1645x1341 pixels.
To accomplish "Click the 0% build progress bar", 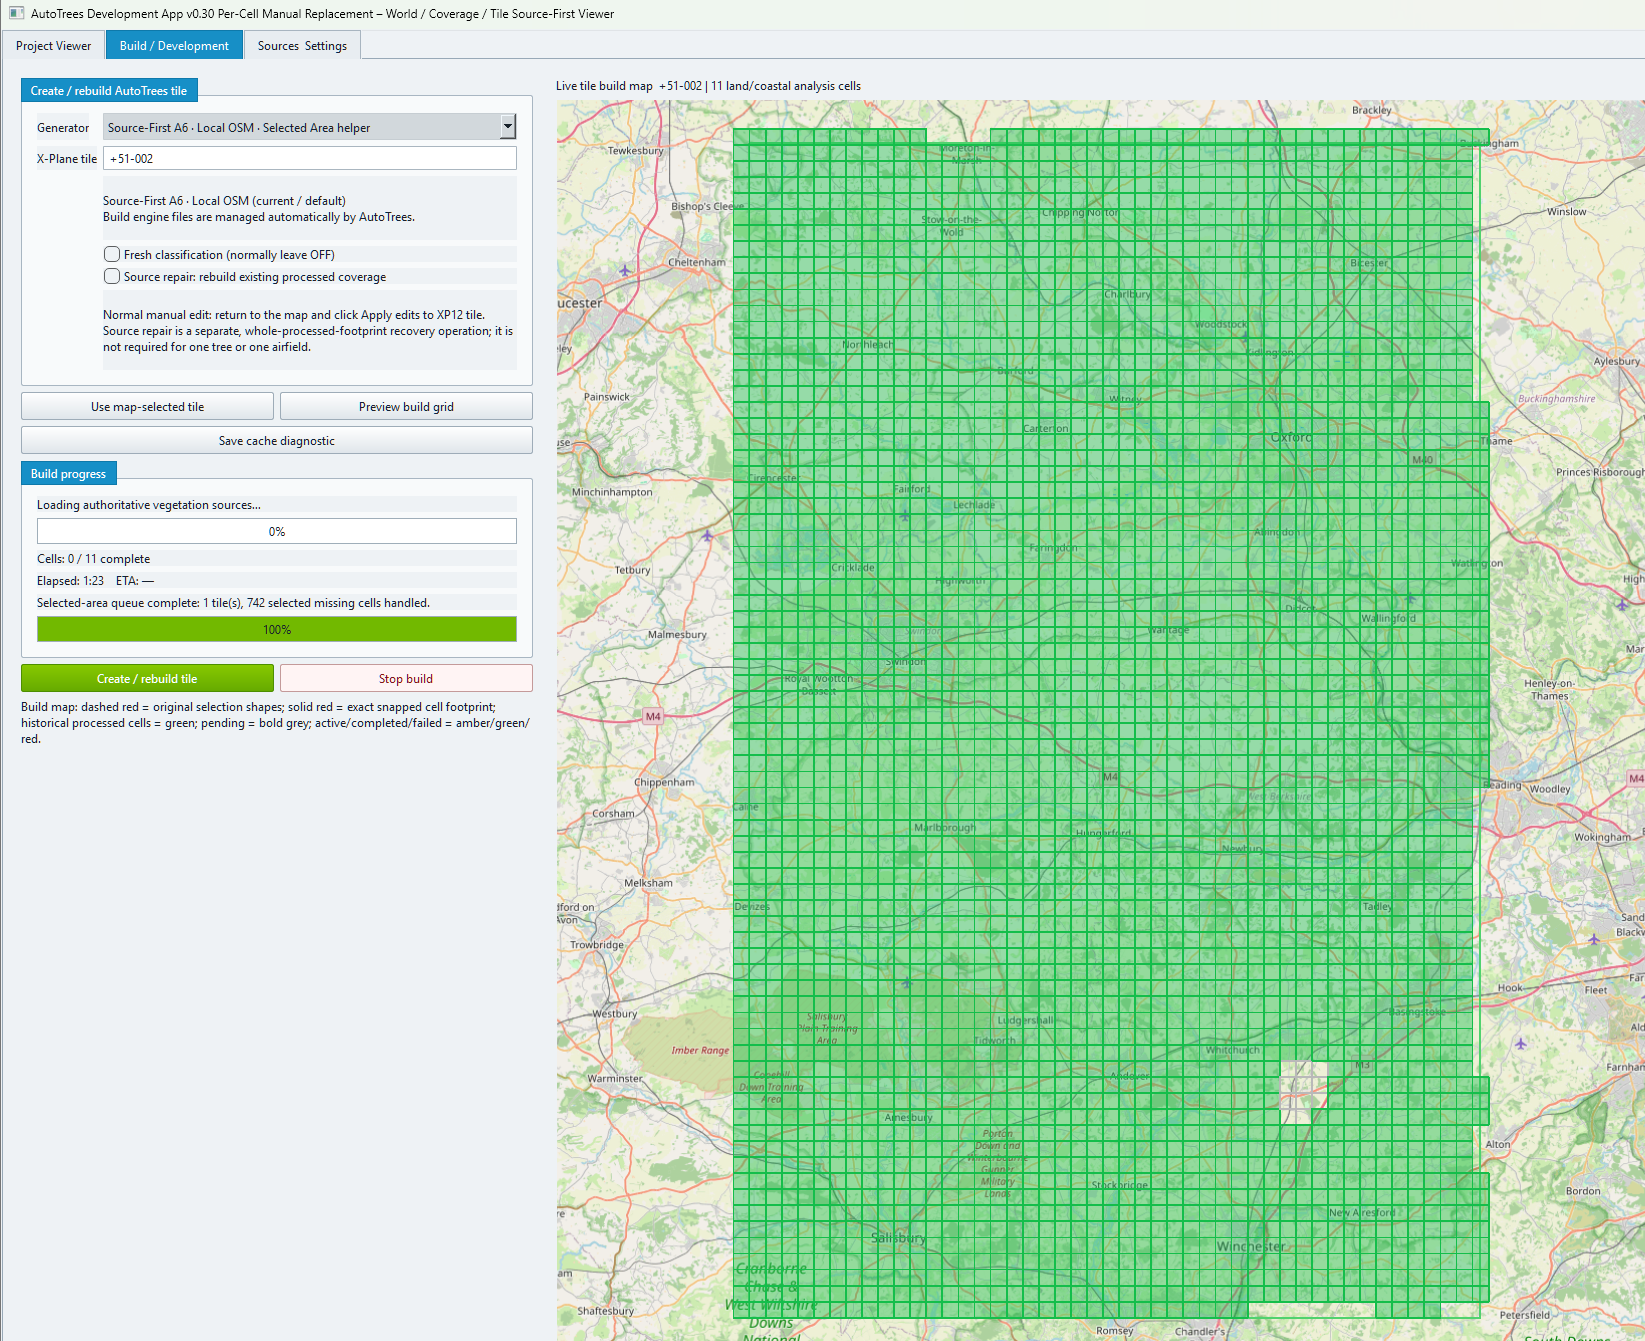I will 277,531.
